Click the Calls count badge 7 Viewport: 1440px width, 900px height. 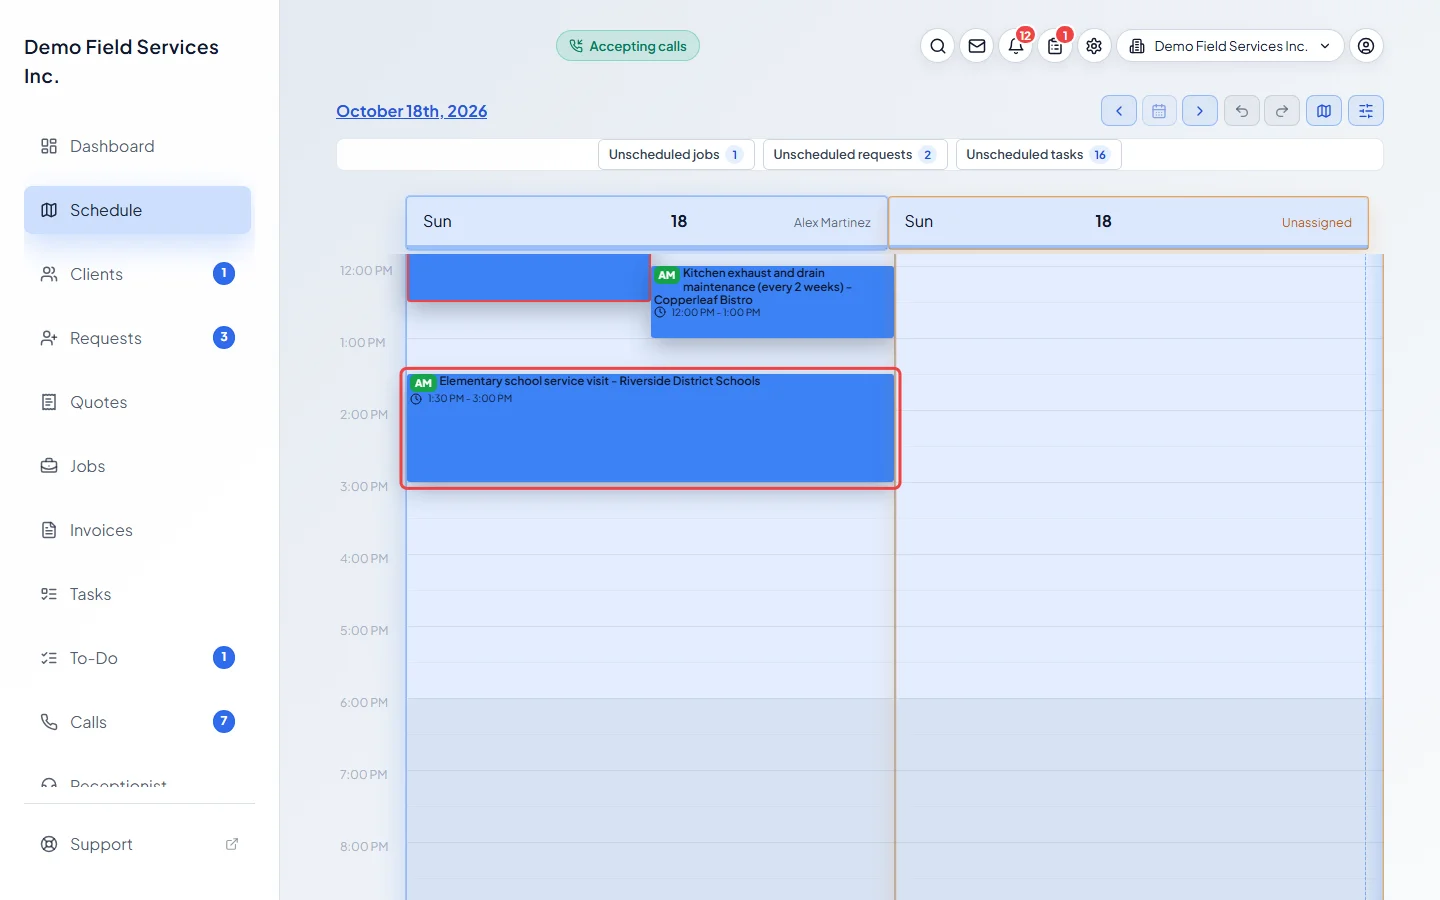point(224,721)
